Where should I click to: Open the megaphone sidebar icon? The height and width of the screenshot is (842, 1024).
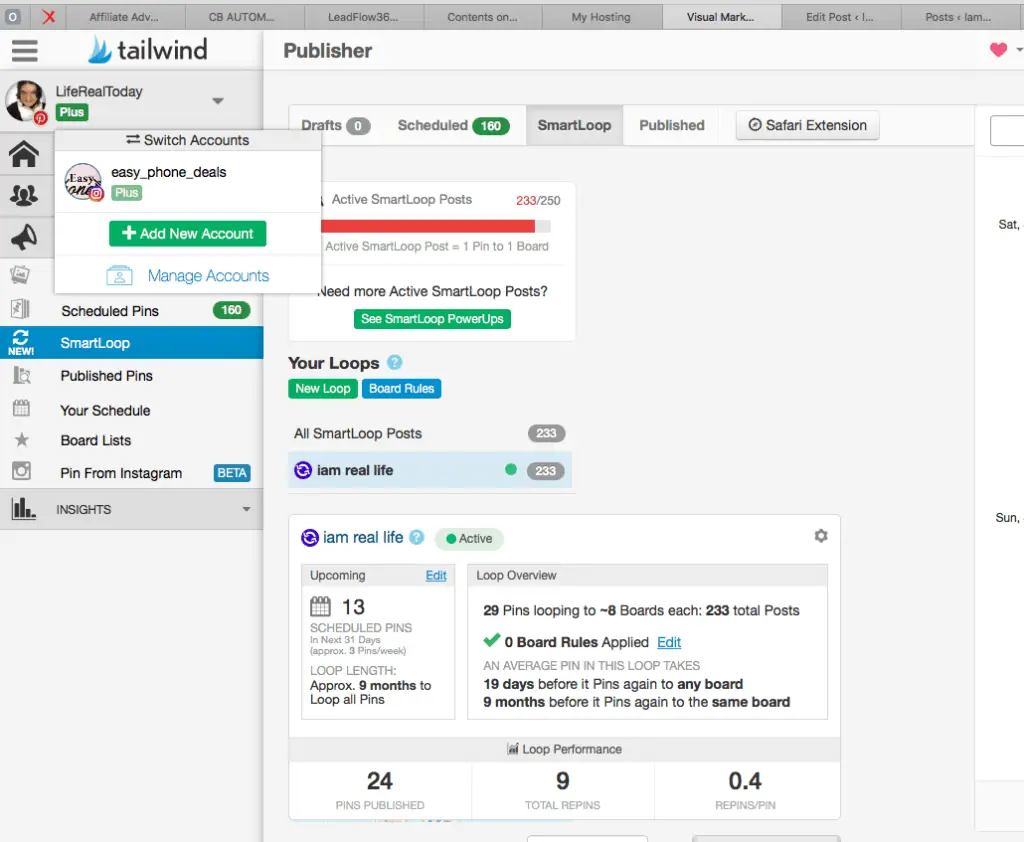point(24,236)
